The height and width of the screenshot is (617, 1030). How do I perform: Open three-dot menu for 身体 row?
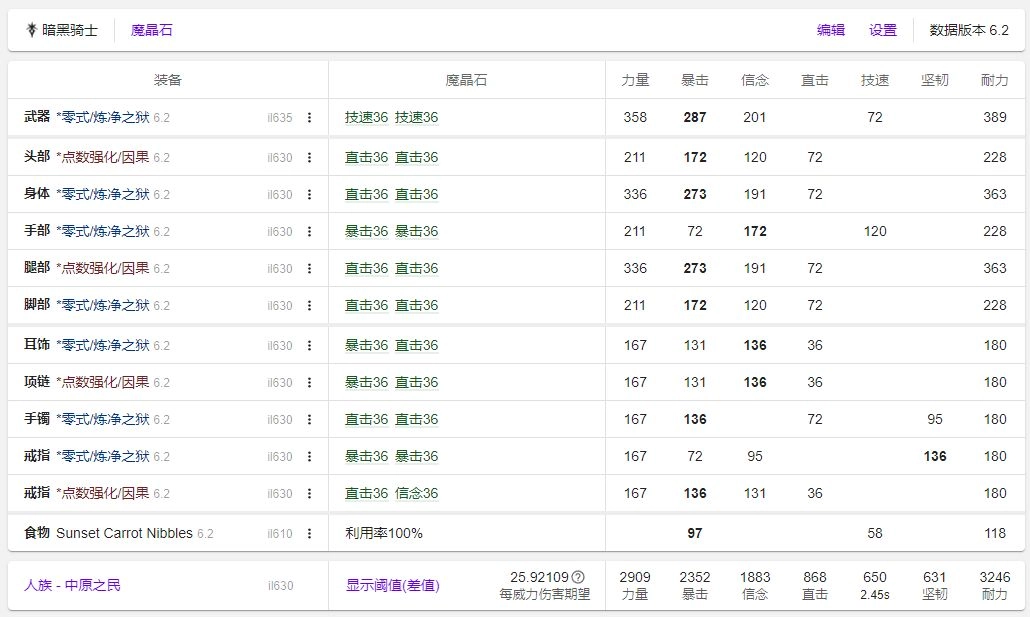pyautogui.click(x=309, y=195)
